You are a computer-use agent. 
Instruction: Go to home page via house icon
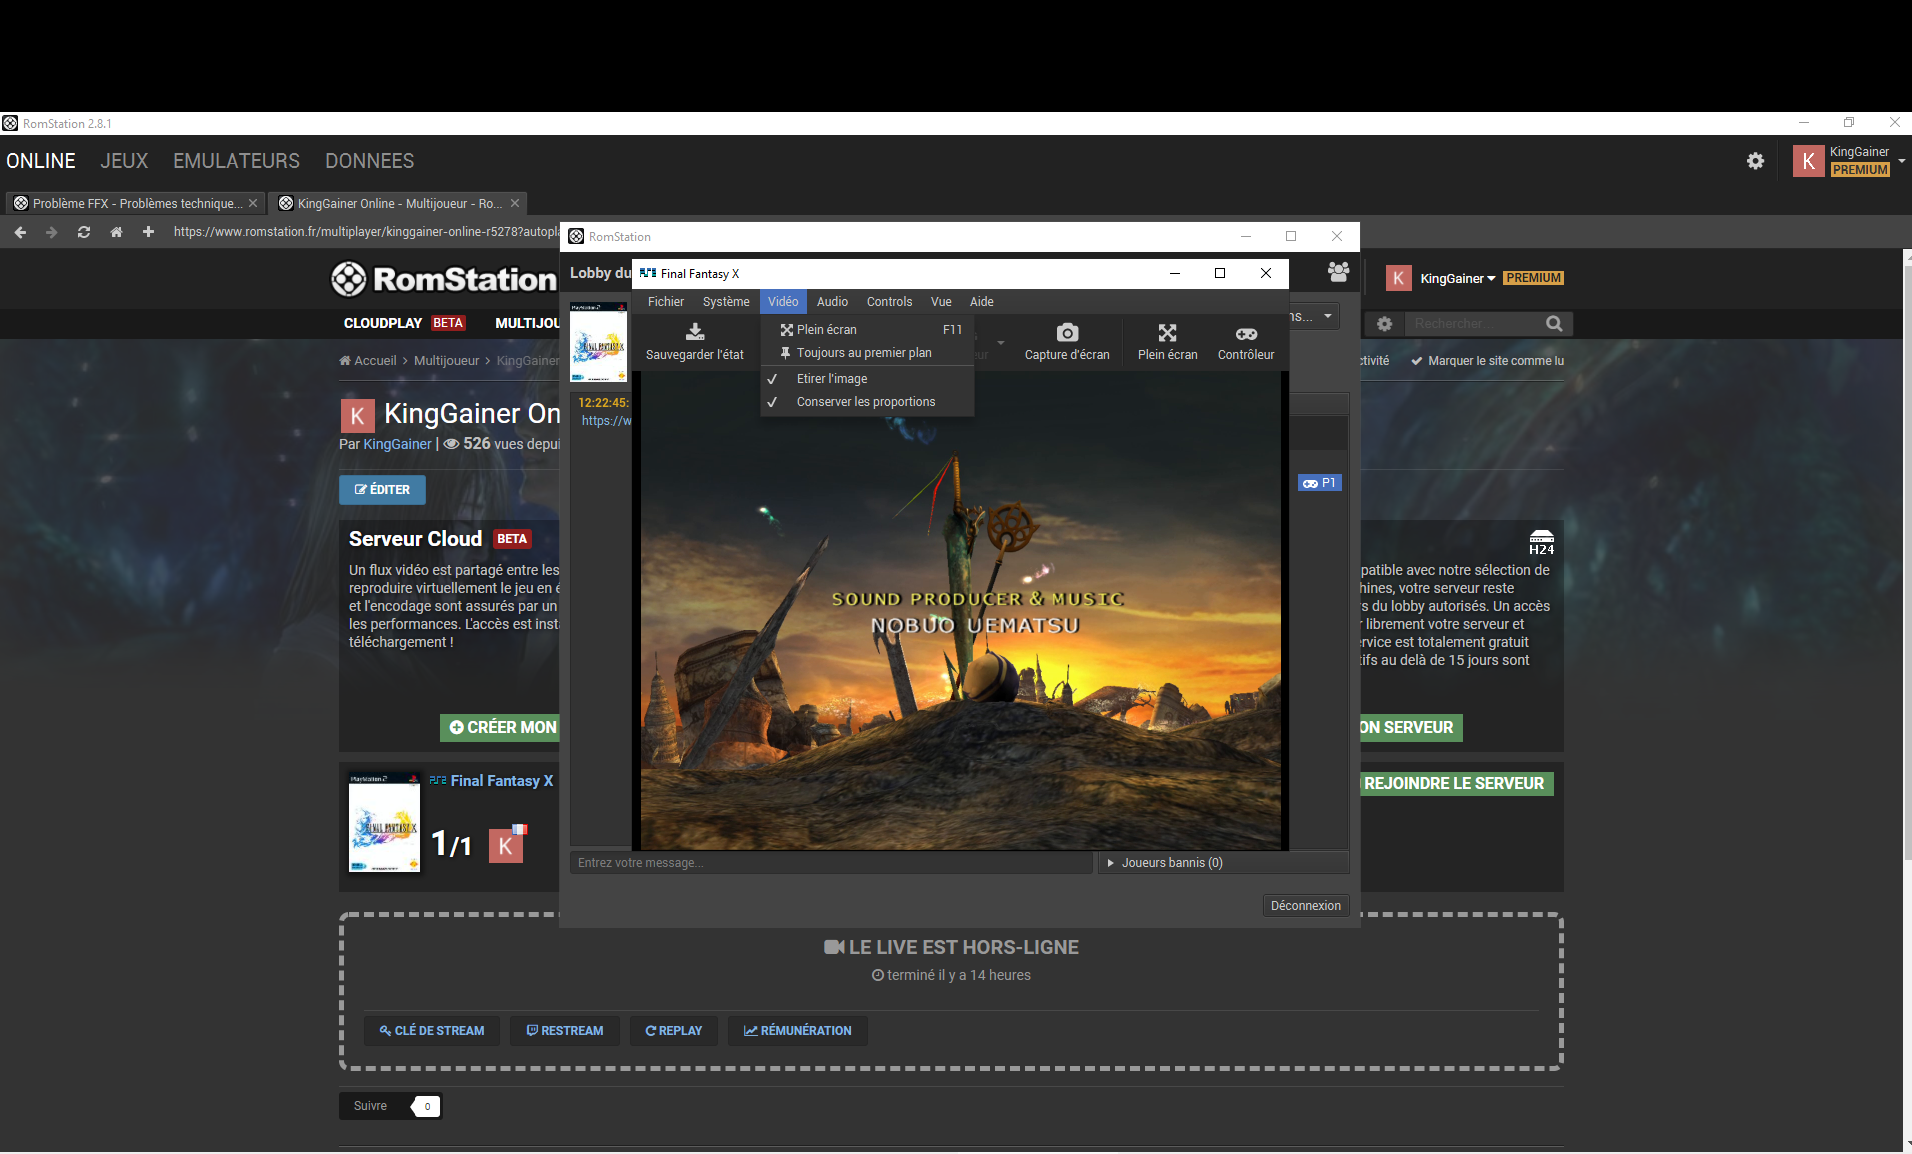pyautogui.click(x=116, y=232)
